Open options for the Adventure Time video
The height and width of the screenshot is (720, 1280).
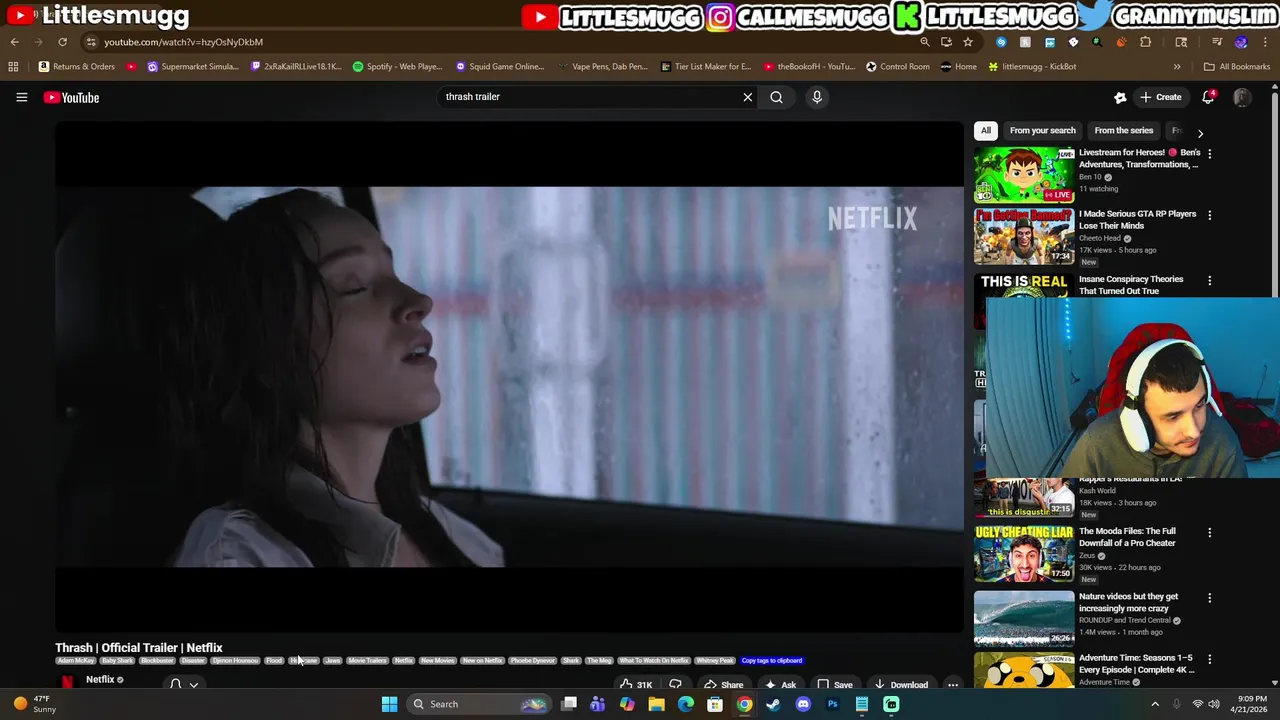click(x=1209, y=659)
